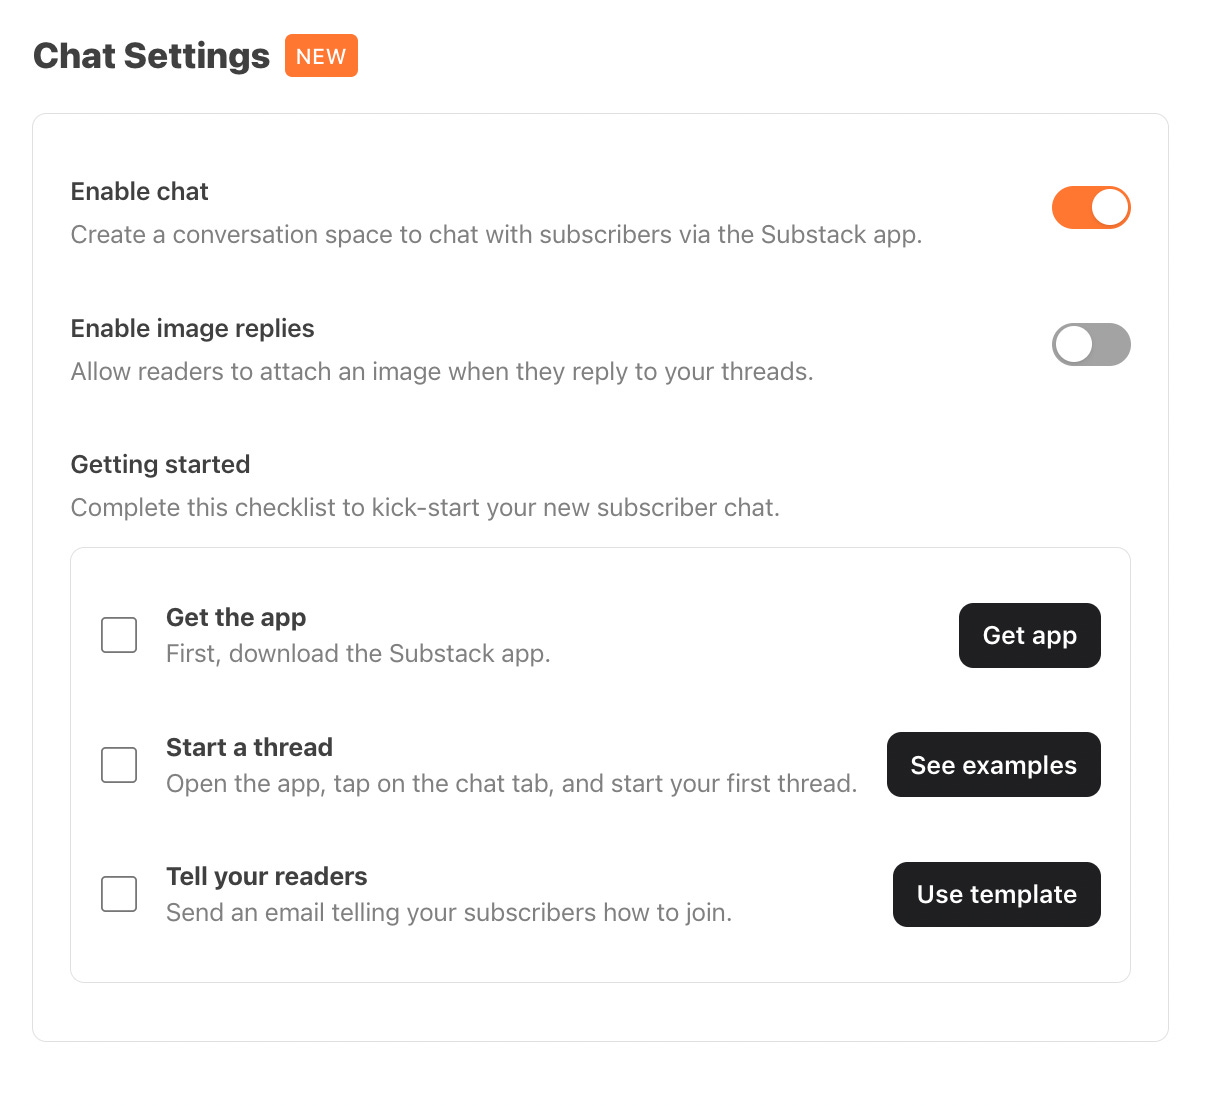Select the Enable image replies label

[x=192, y=328]
